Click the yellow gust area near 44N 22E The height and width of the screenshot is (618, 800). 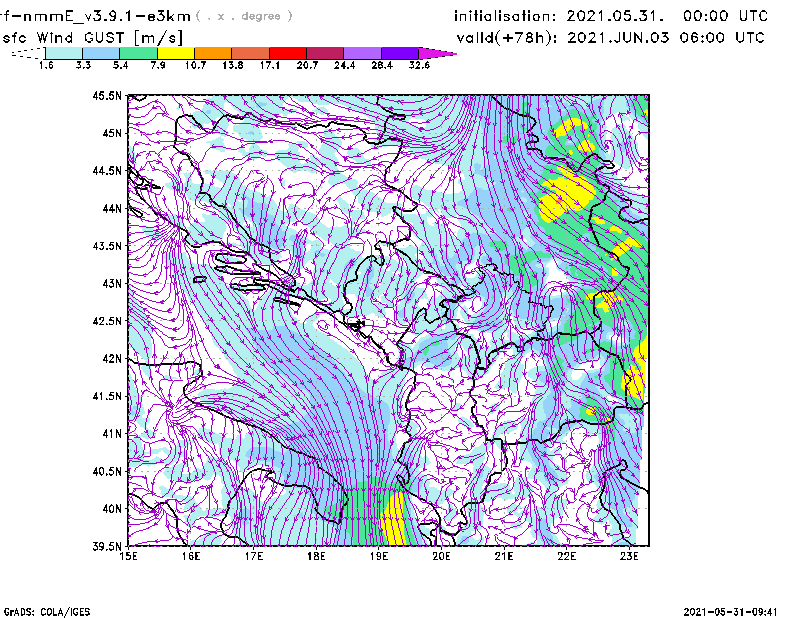tap(566, 195)
